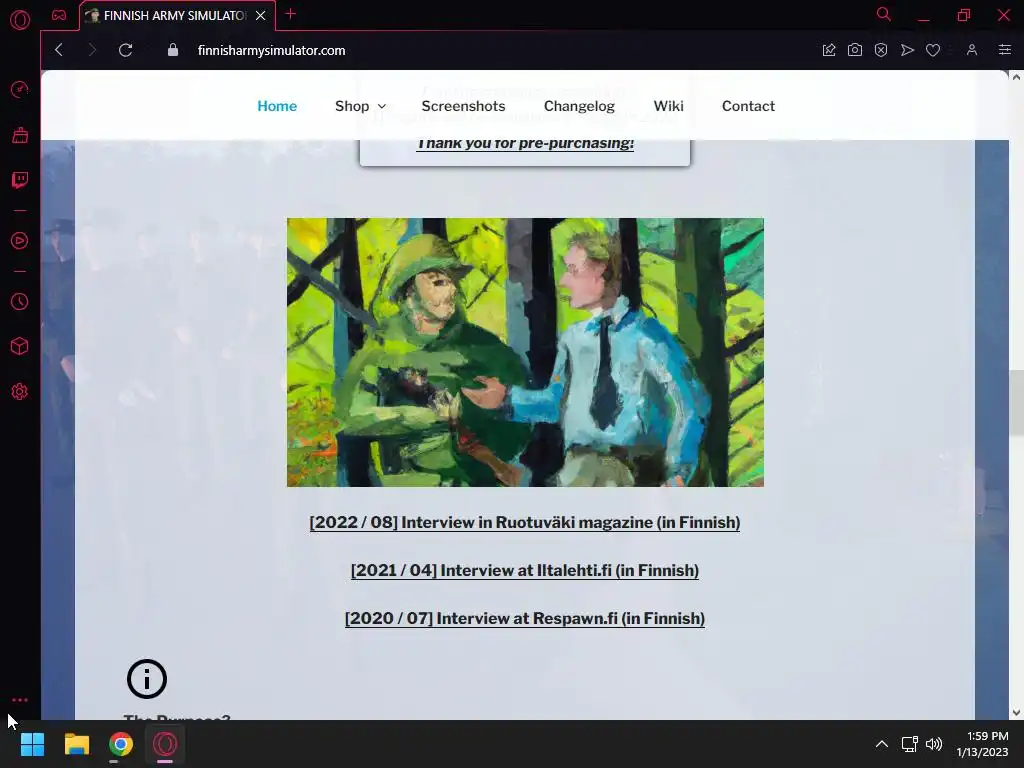Select the Finnish Army Simulator tab
This screenshot has width=1024, height=768.
[176, 16]
